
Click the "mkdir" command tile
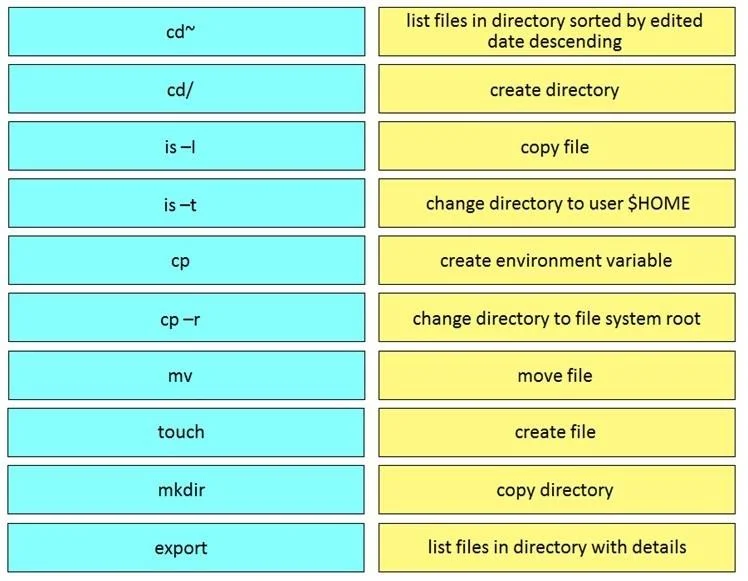point(186,490)
